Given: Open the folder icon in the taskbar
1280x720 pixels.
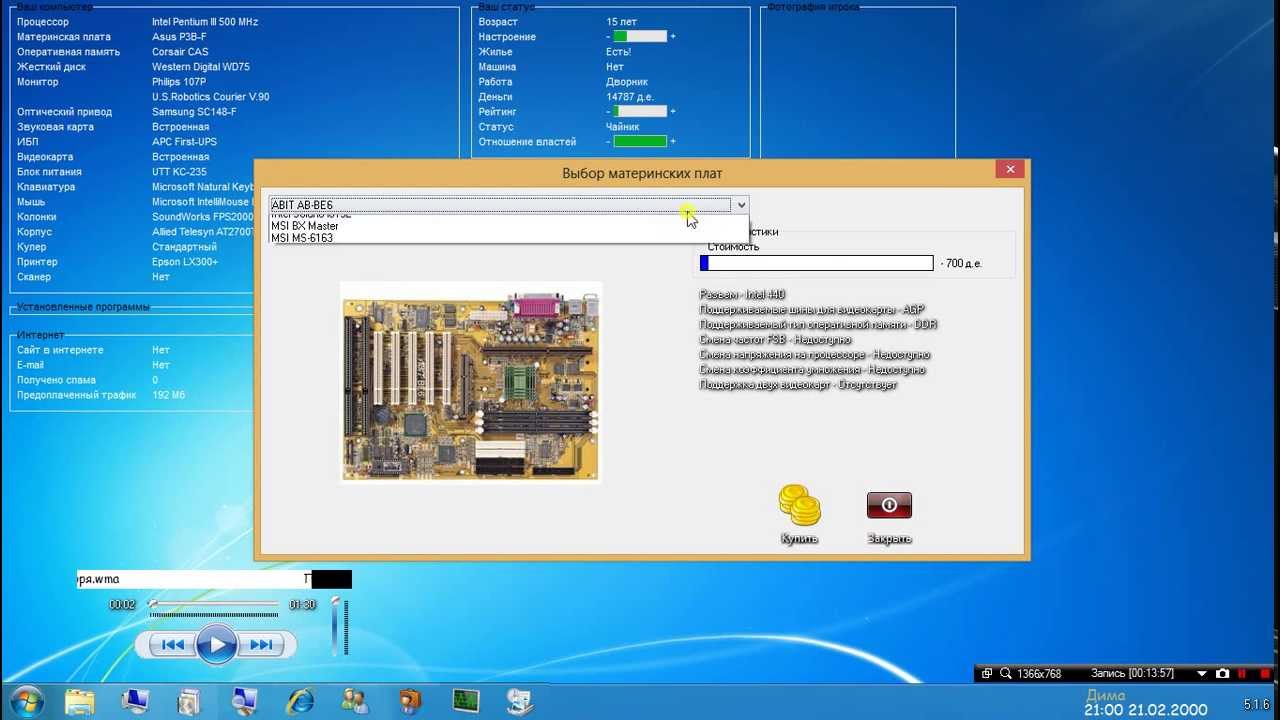Looking at the screenshot, I should click(80, 702).
